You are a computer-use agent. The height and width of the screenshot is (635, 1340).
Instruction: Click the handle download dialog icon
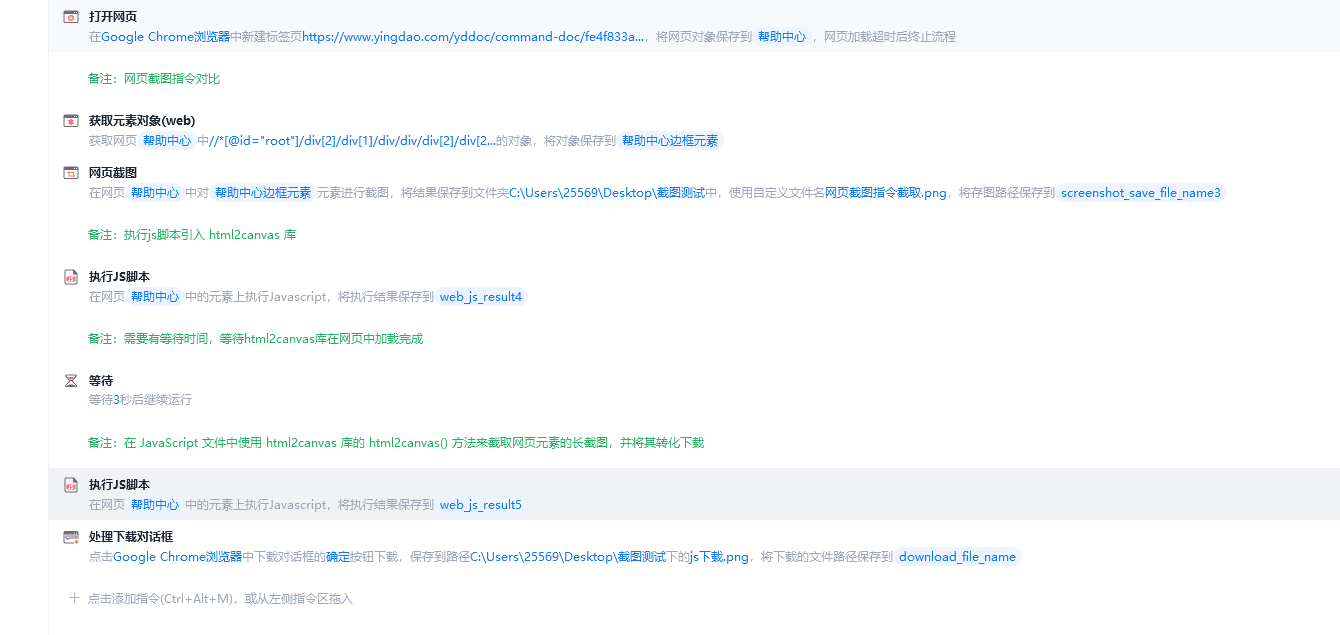coord(71,537)
